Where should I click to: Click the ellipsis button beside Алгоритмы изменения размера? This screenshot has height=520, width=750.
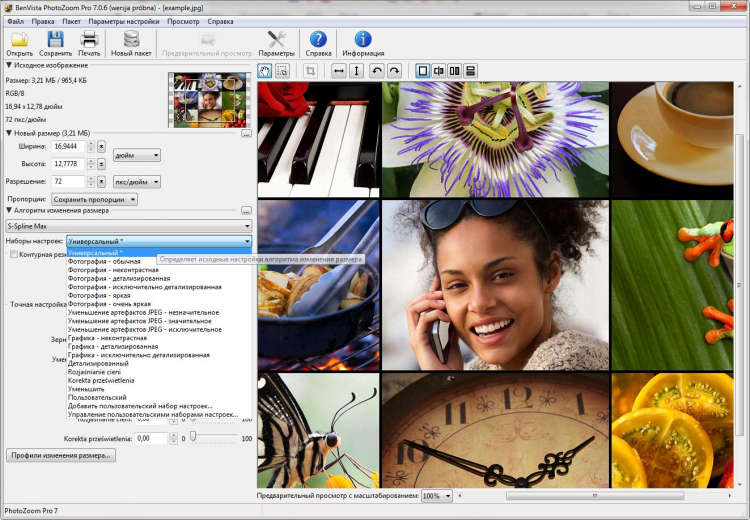[x=246, y=210]
